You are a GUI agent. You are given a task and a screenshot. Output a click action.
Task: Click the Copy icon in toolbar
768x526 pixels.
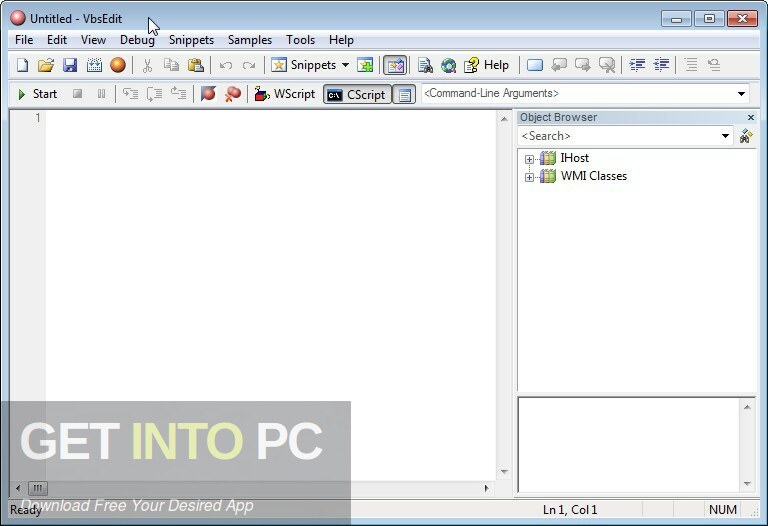click(x=171, y=65)
